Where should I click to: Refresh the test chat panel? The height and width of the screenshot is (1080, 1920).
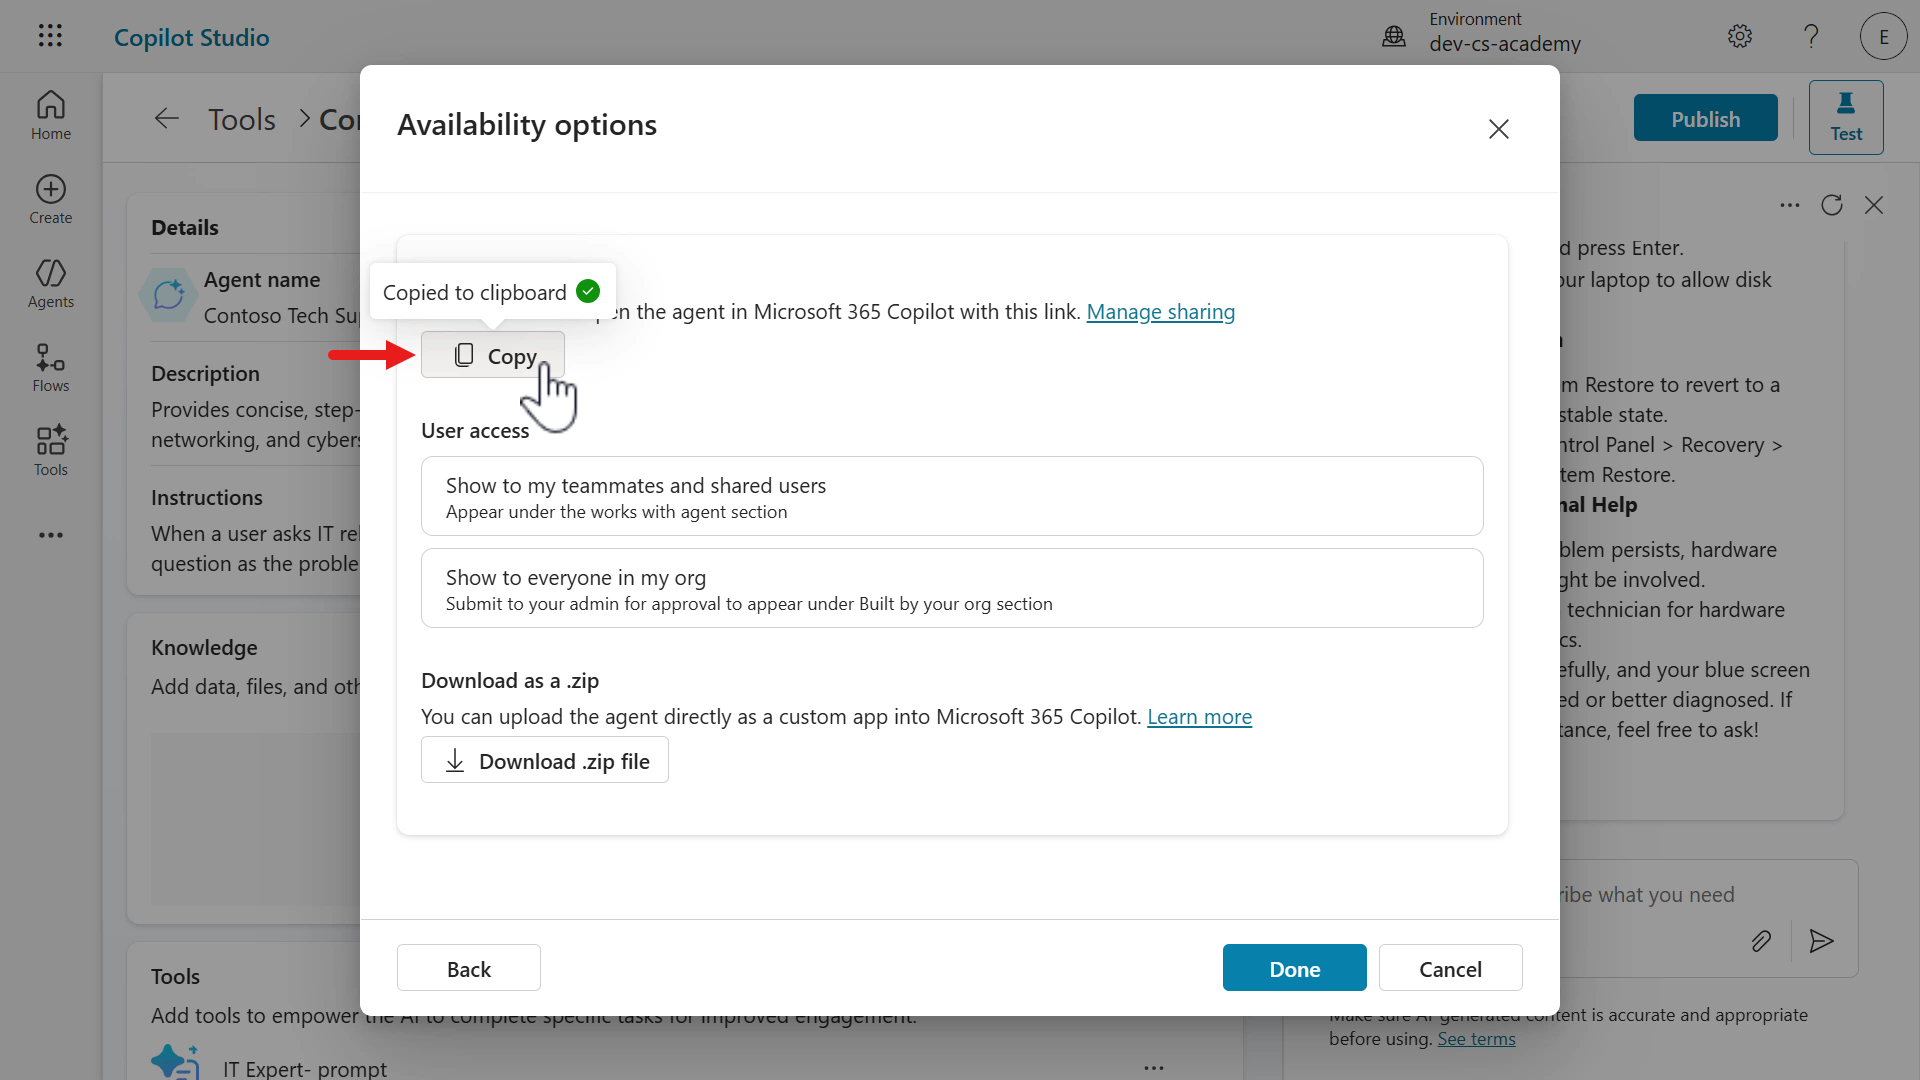tap(1831, 205)
